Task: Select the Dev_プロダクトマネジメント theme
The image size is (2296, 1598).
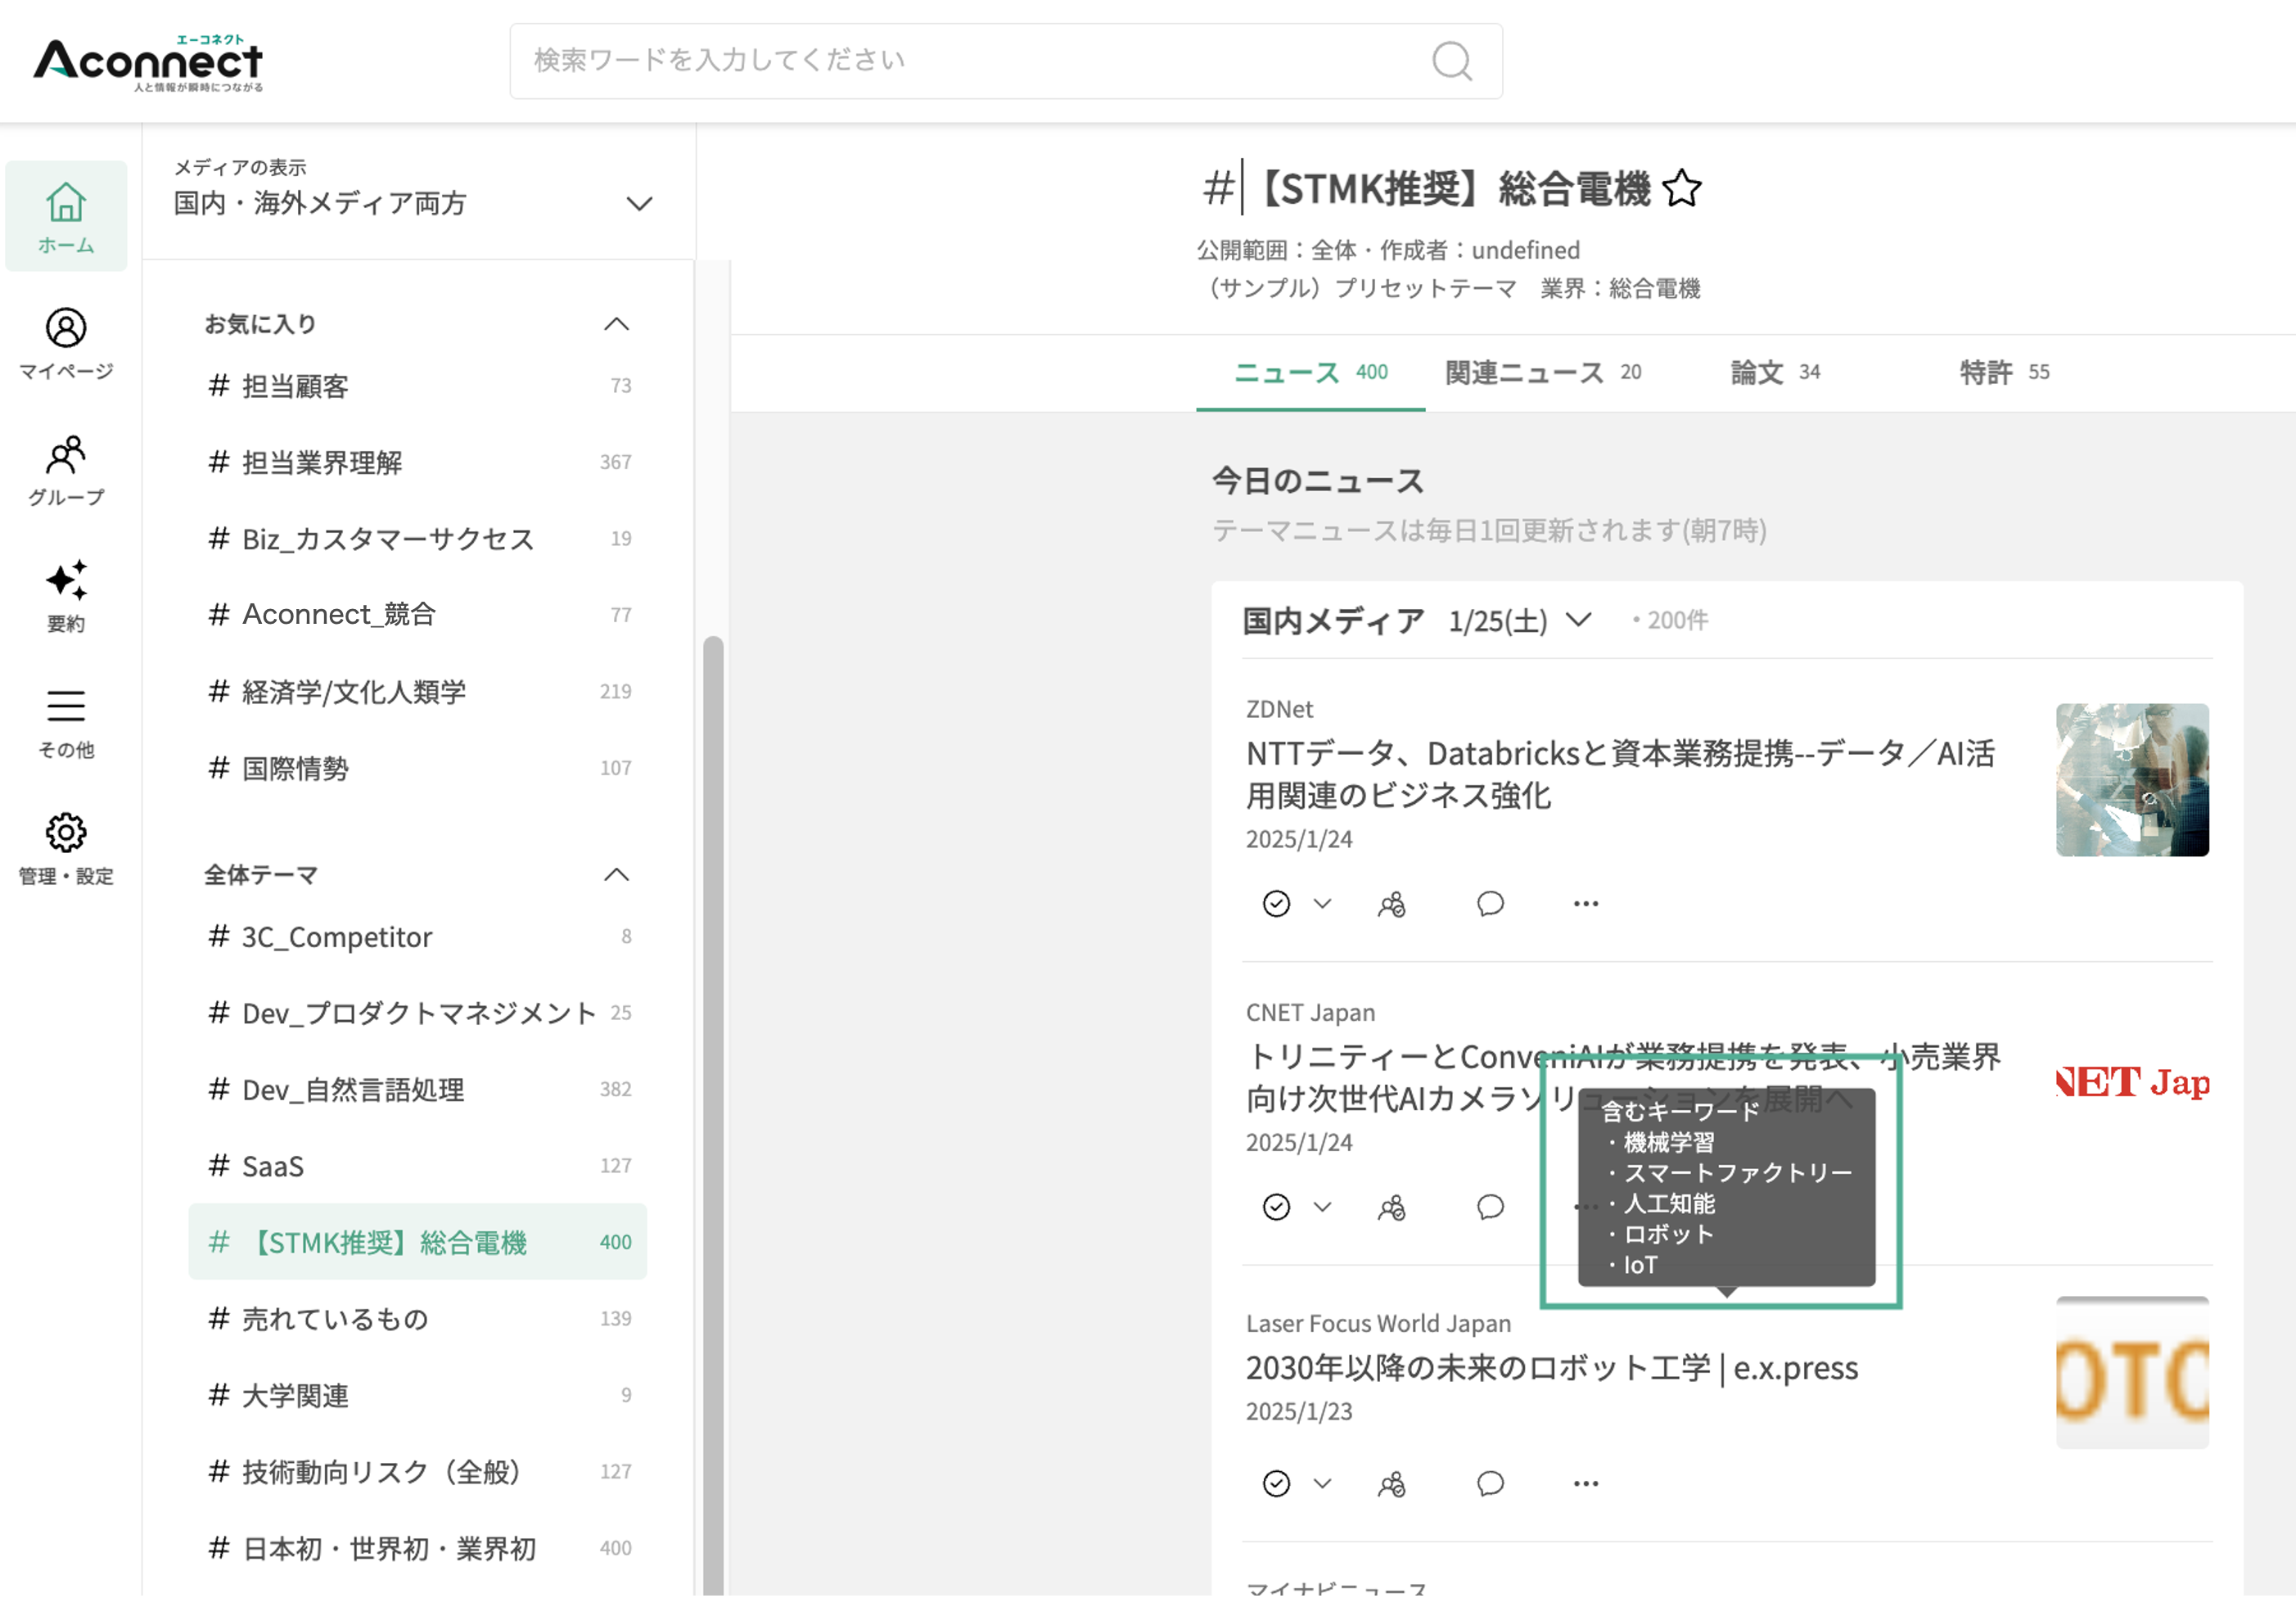Action: [x=418, y=1013]
